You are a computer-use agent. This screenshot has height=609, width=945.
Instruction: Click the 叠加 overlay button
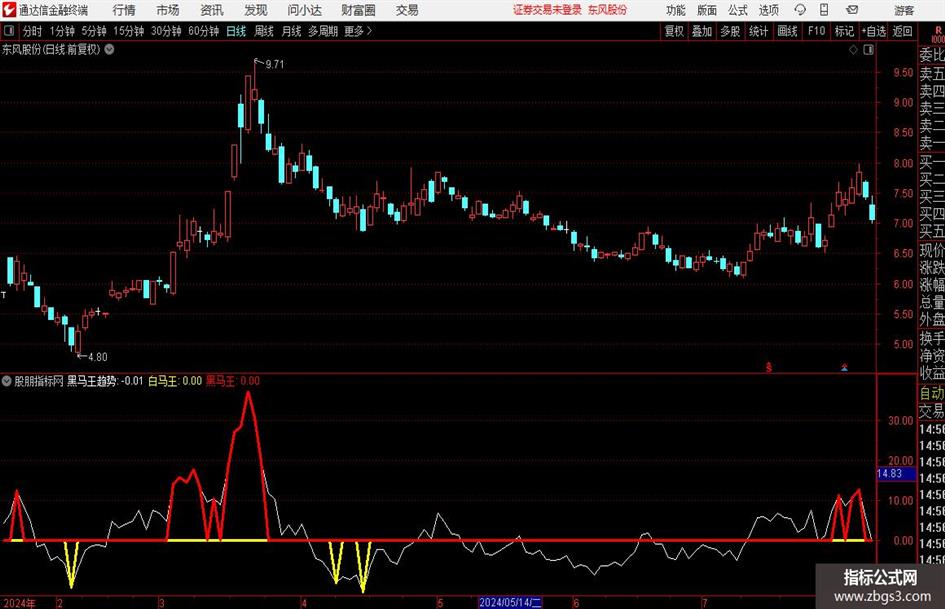click(702, 31)
